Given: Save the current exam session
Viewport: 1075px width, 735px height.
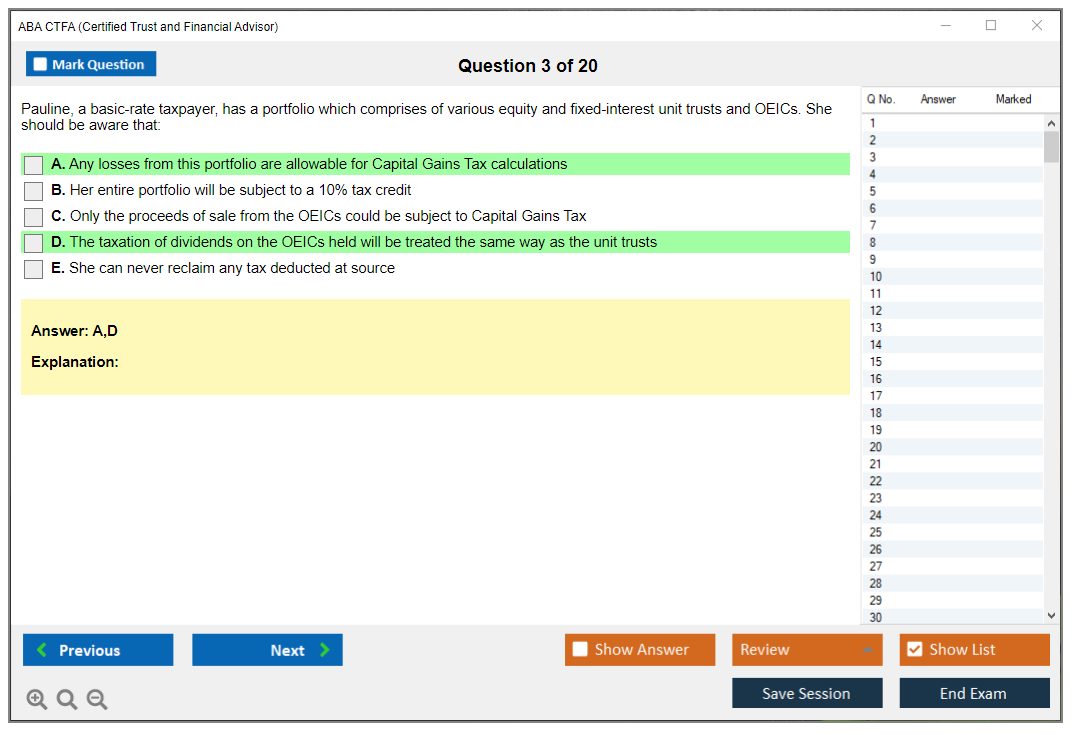Looking at the screenshot, I should (807, 693).
